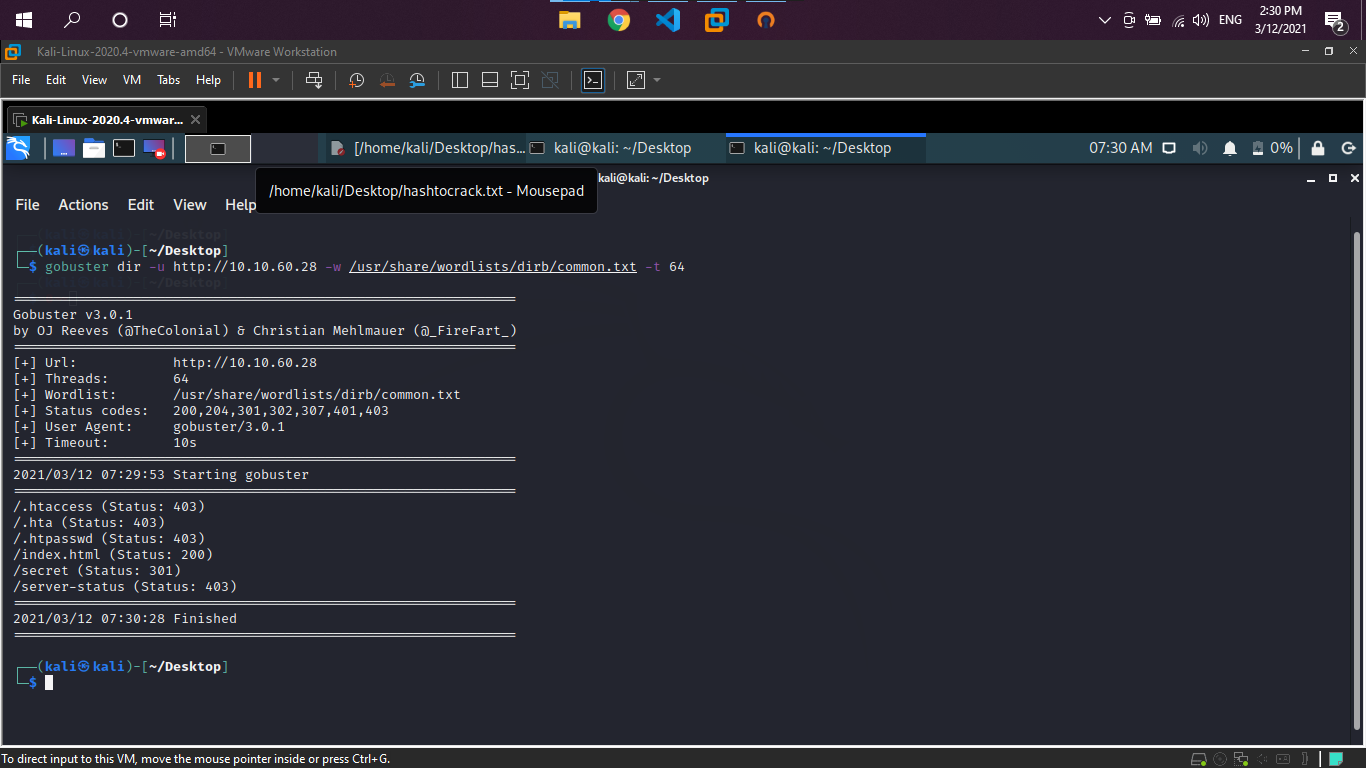Screen dimensions: 1366x768
Task: Switch to hashtocrack.txt Mousepad window in taskbar
Action: click(427, 148)
